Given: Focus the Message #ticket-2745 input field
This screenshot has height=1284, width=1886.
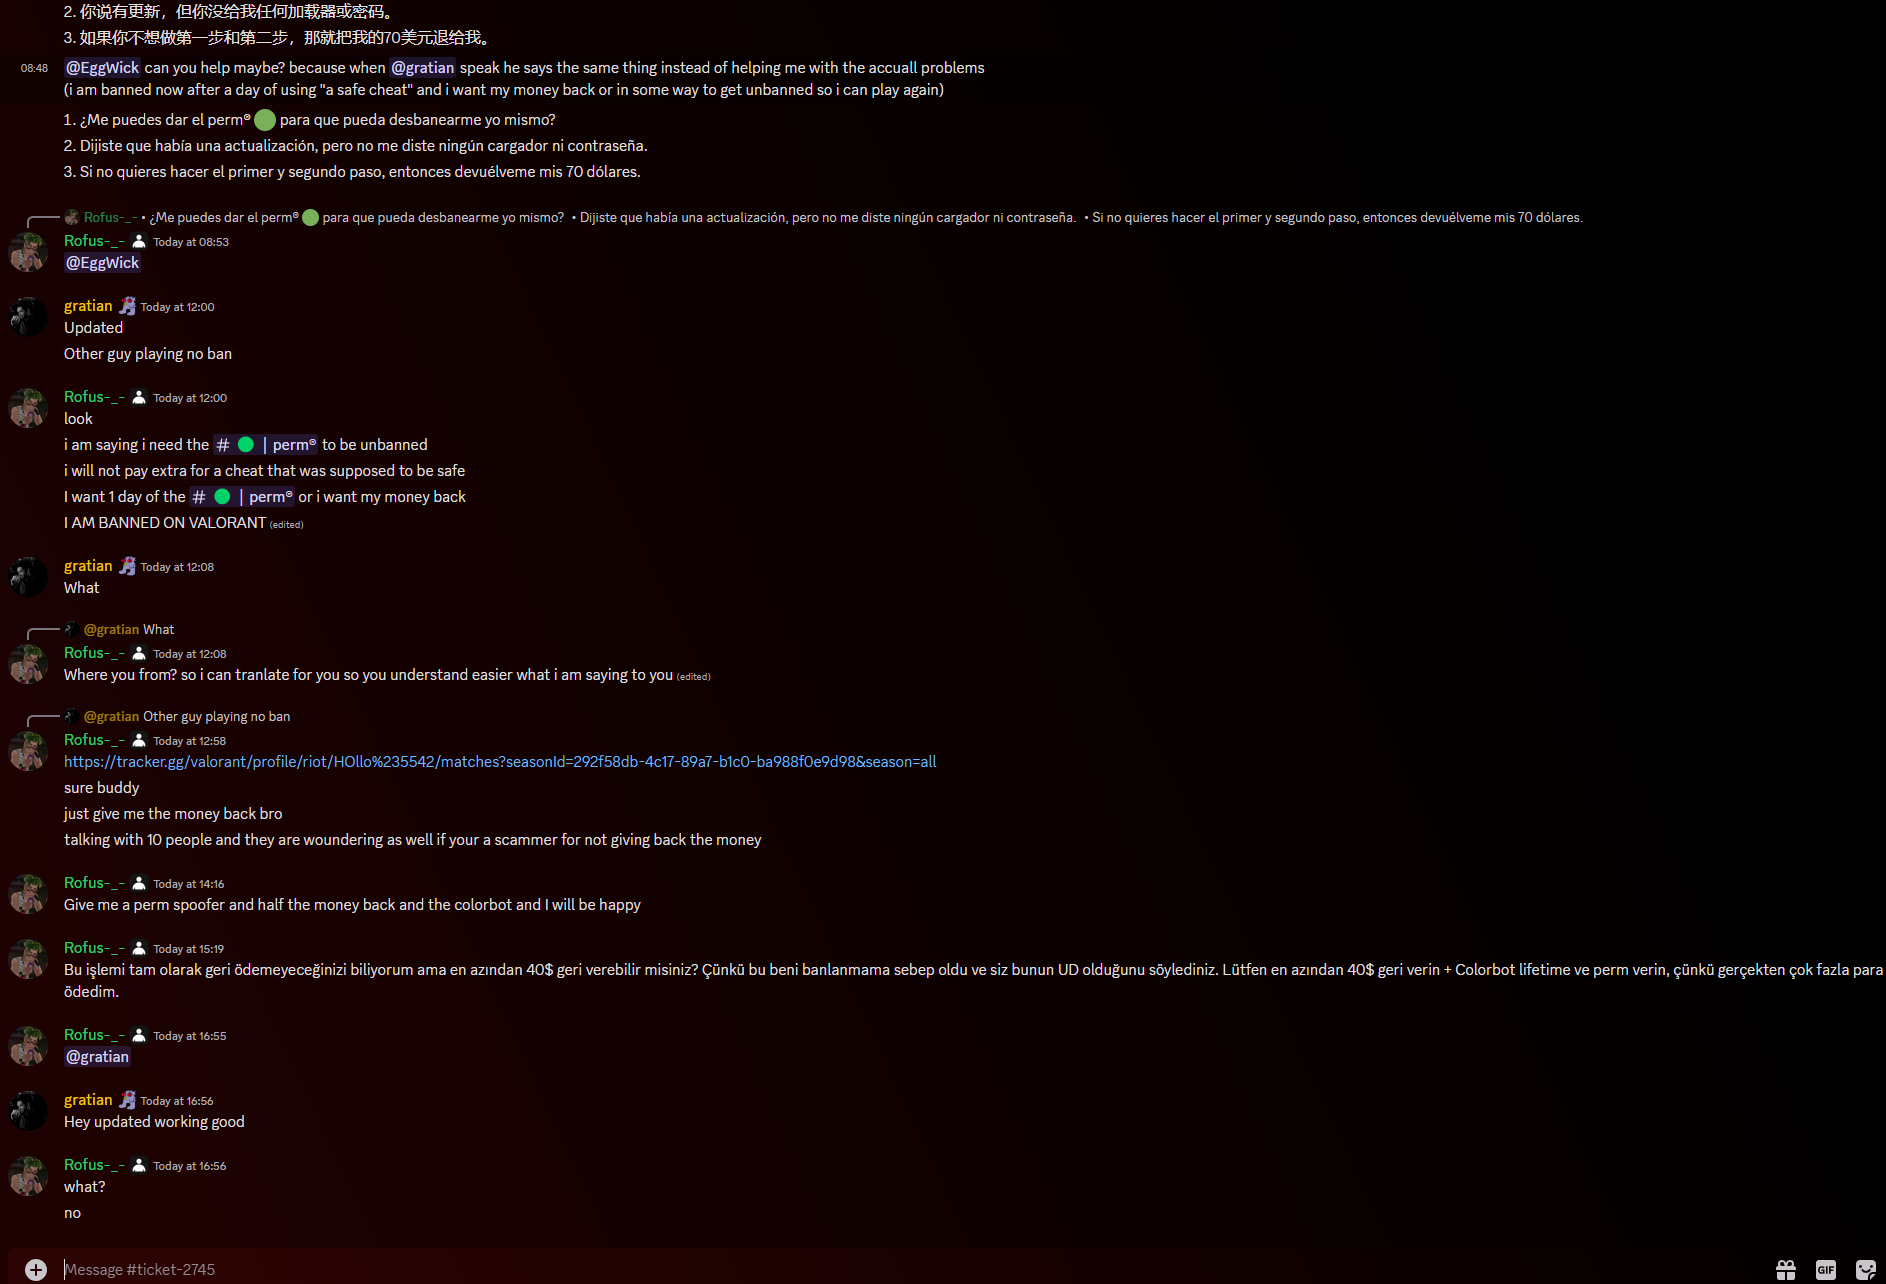Looking at the screenshot, I should point(900,1269).
